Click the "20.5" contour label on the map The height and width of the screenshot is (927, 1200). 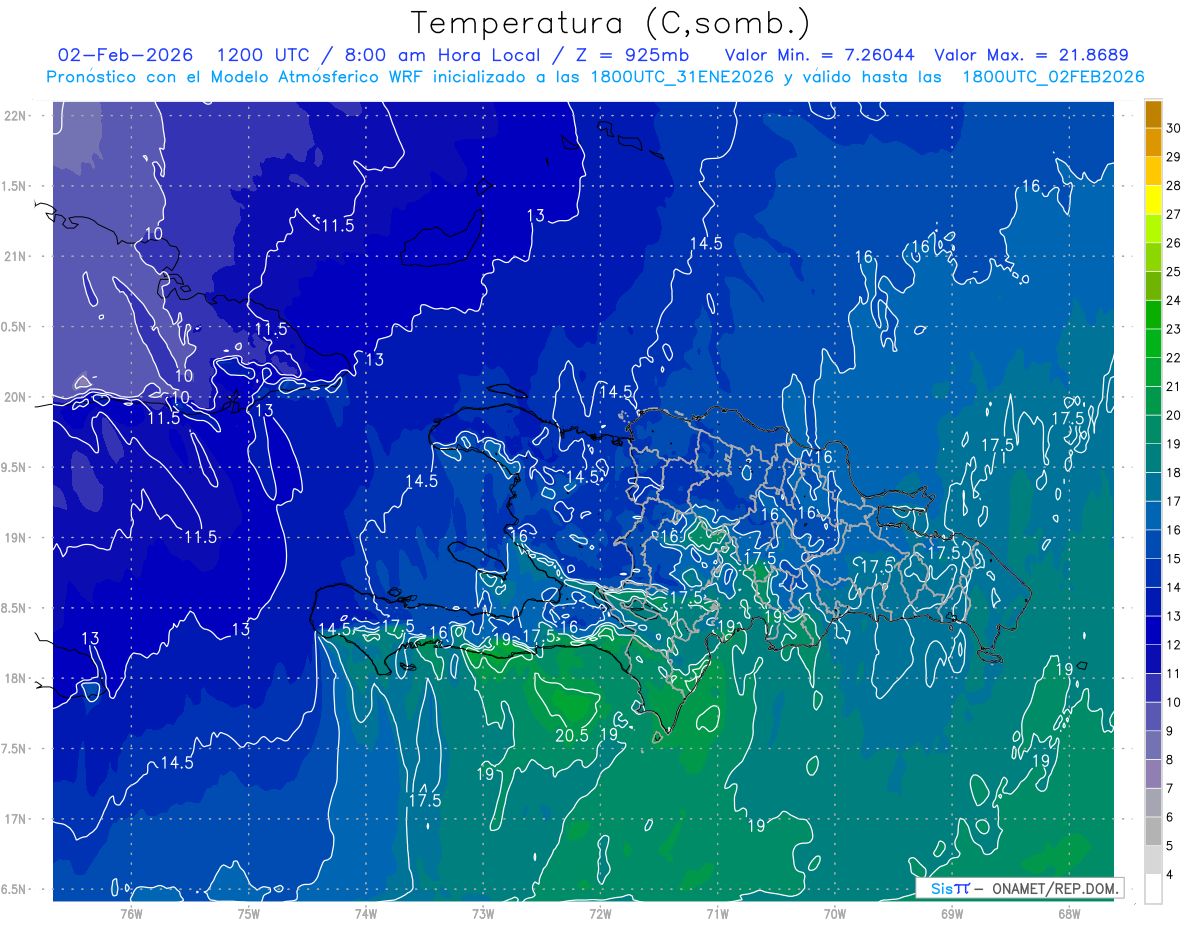coord(571,735)
